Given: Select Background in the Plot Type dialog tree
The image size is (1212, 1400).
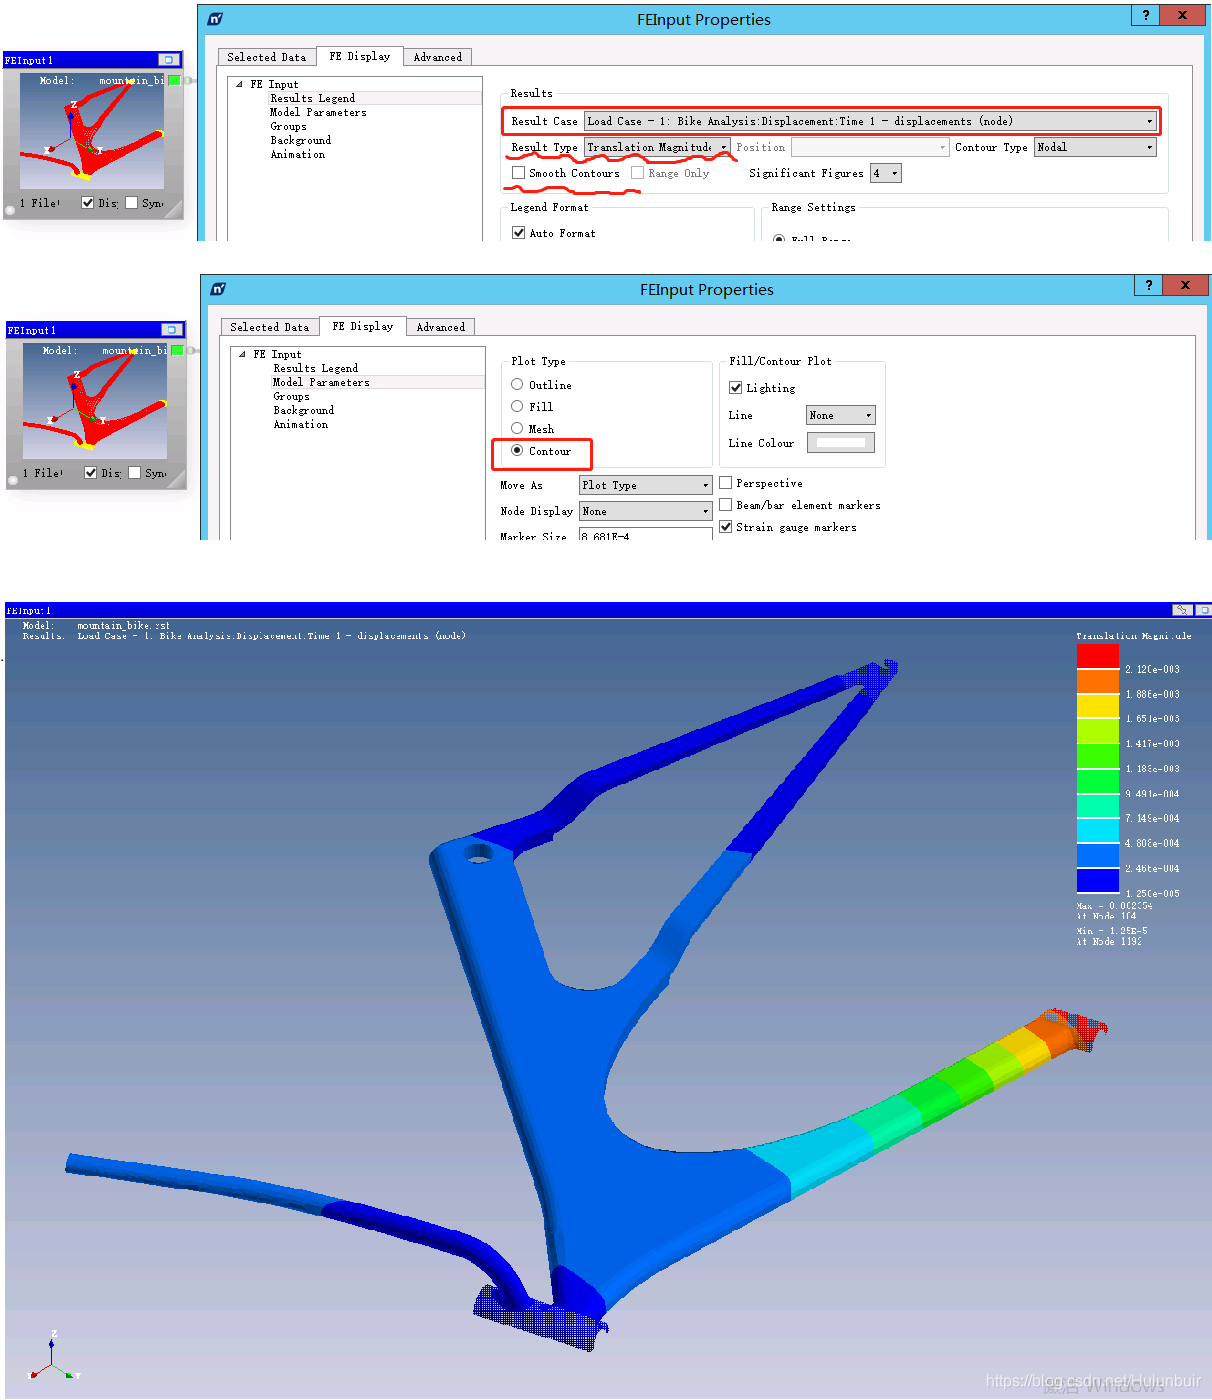Looking at the screenshot, I should pyautogui.click(x=304, y=410).
